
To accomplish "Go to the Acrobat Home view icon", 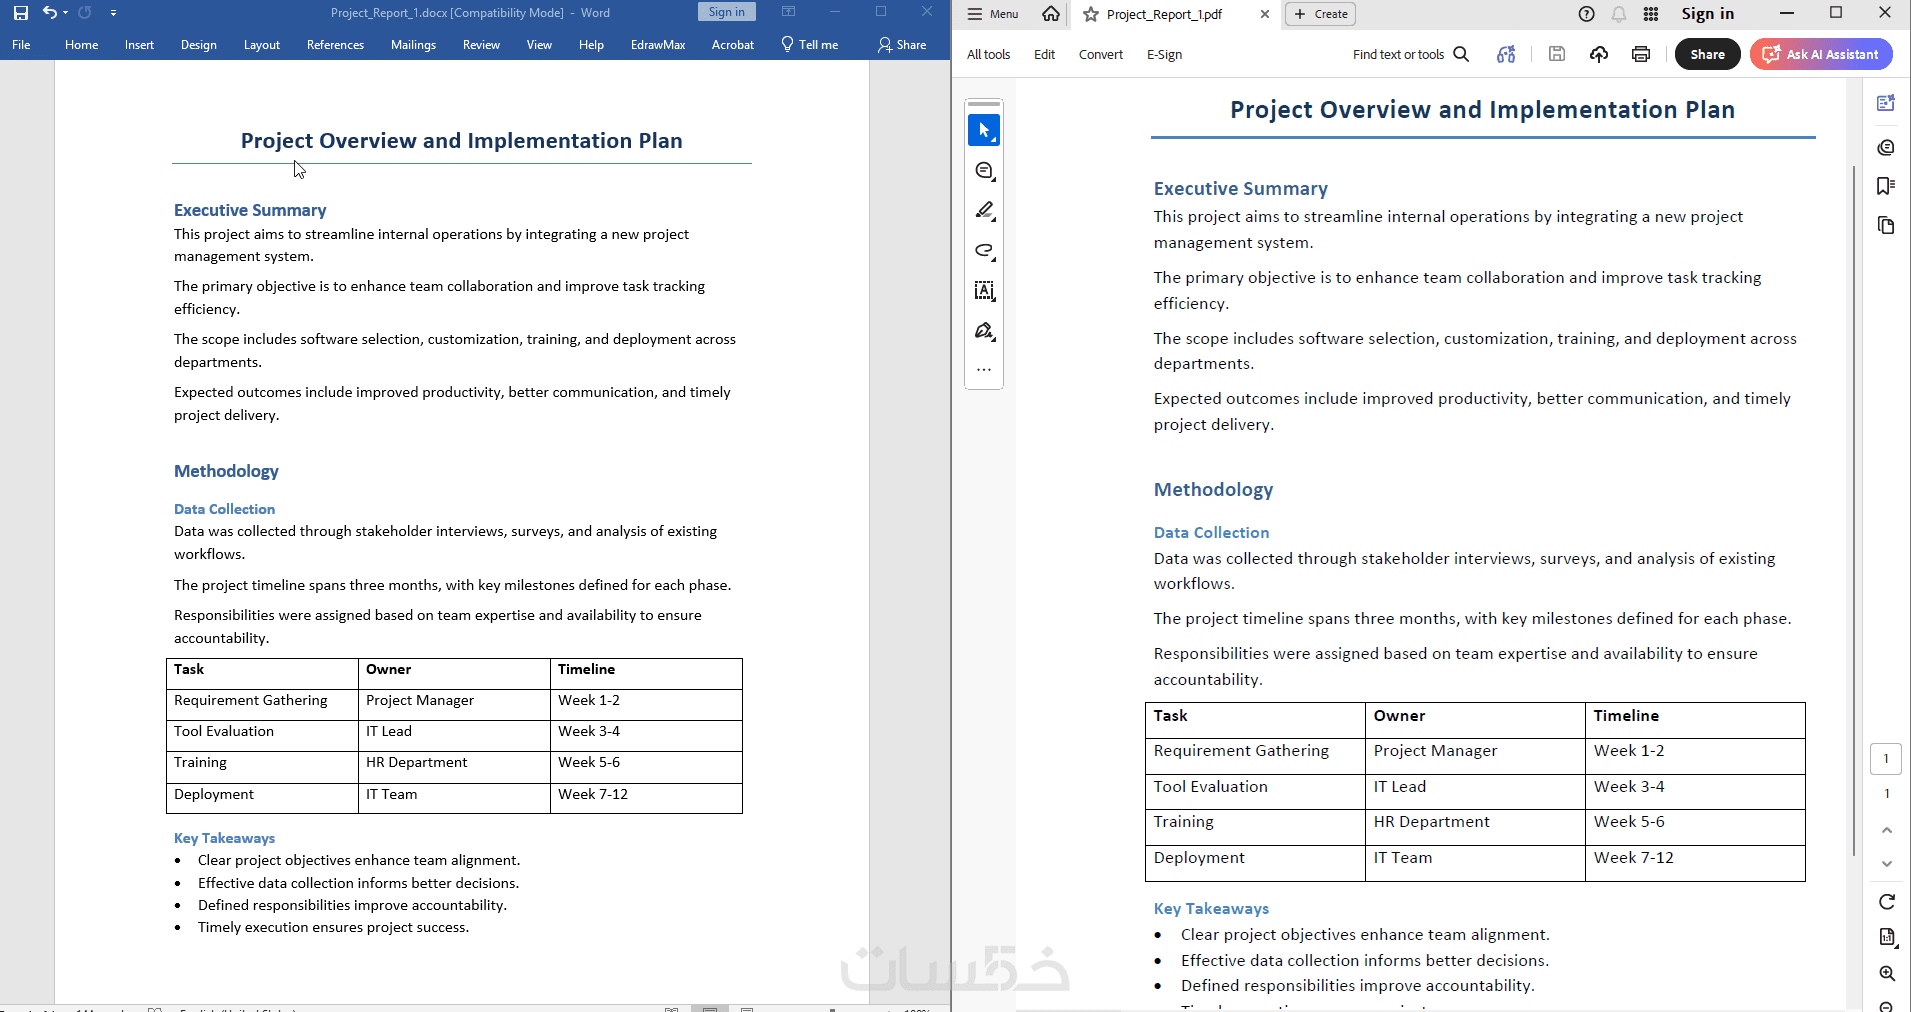I will [1051, 14].
